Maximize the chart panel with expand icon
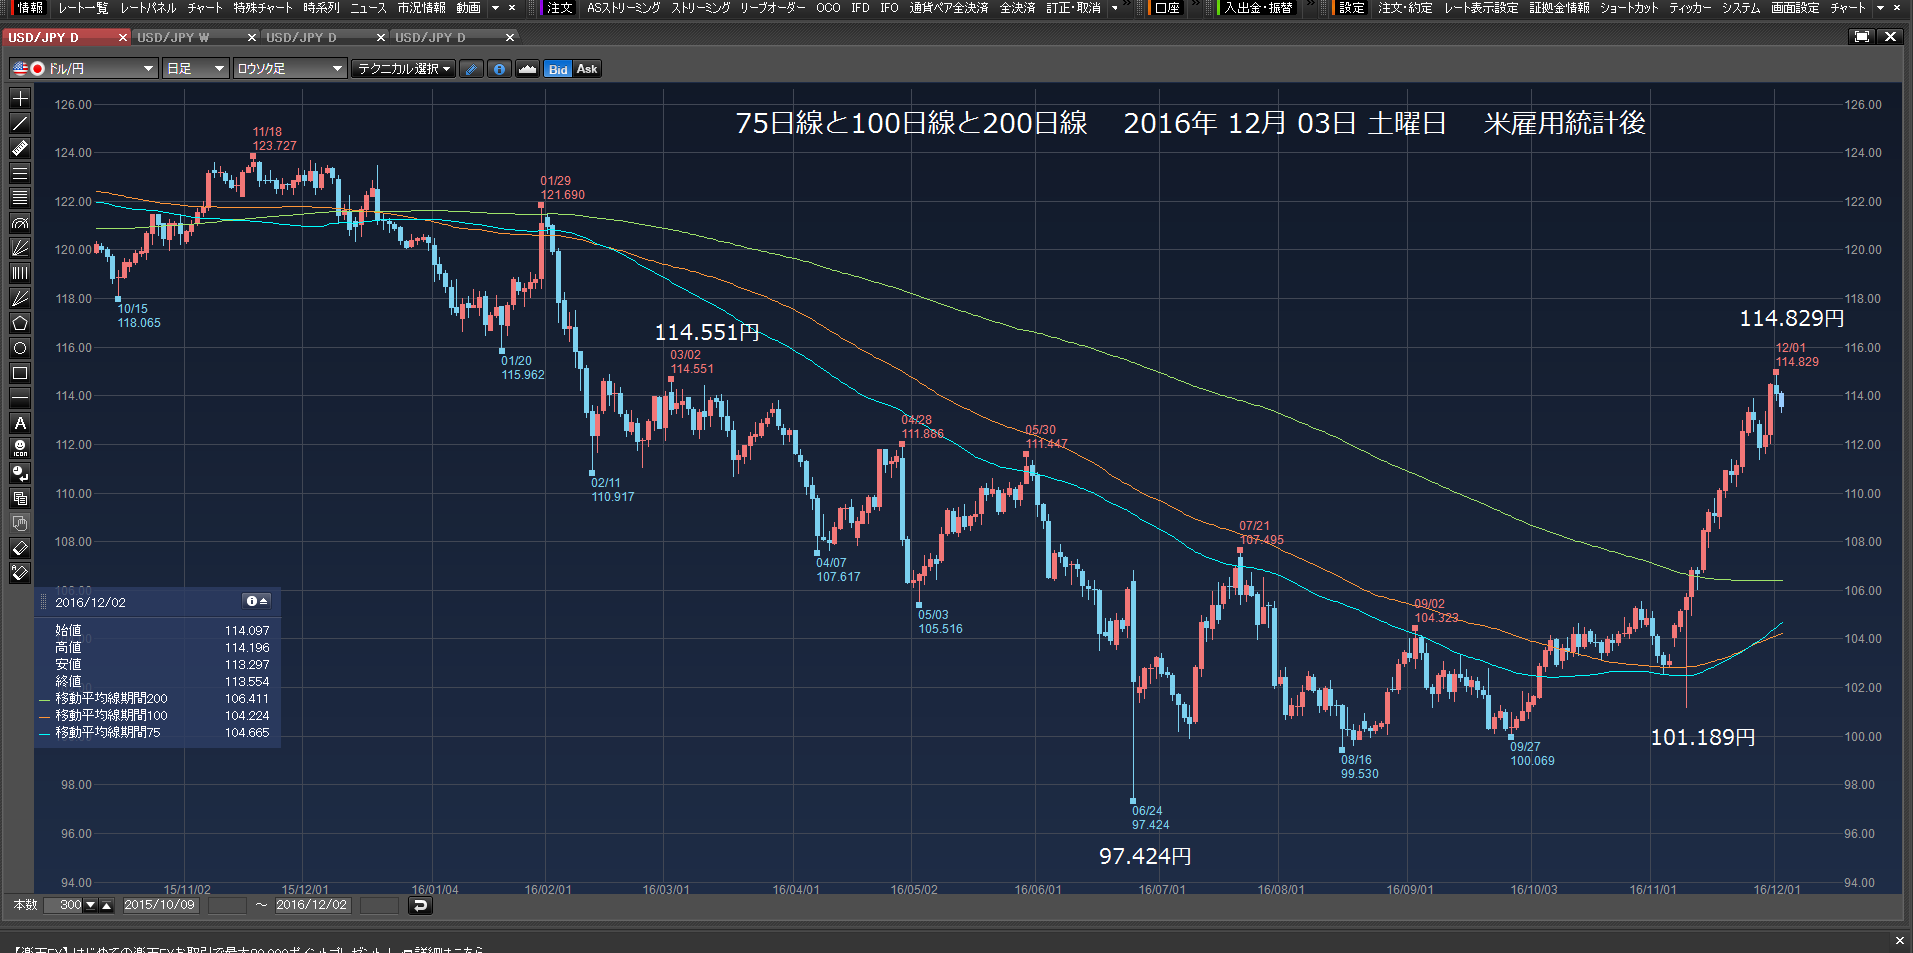The height and width of the screenshot is (953, 1913). [1861, 37]
